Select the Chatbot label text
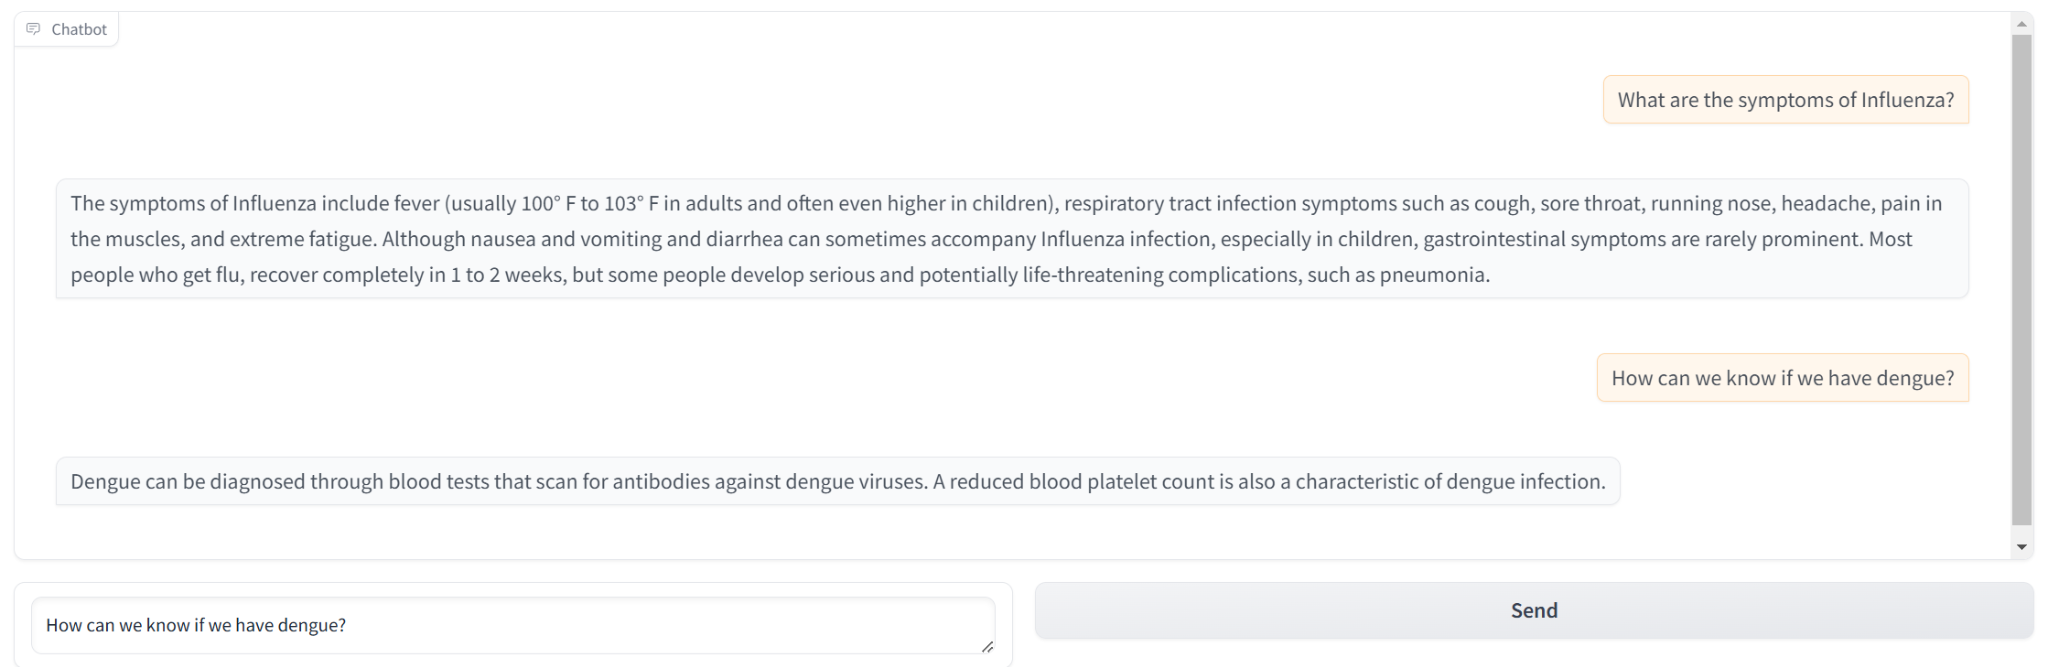The image size is (2048, 667). (x=79, y=29)
